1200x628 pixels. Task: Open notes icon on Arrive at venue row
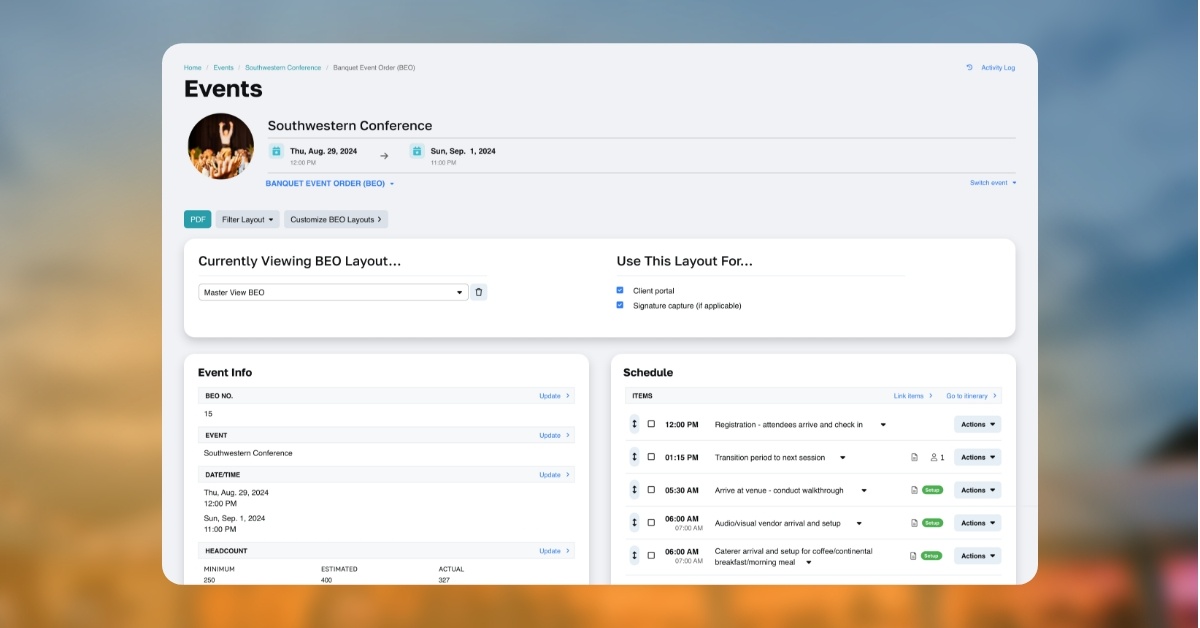point(914,490)
